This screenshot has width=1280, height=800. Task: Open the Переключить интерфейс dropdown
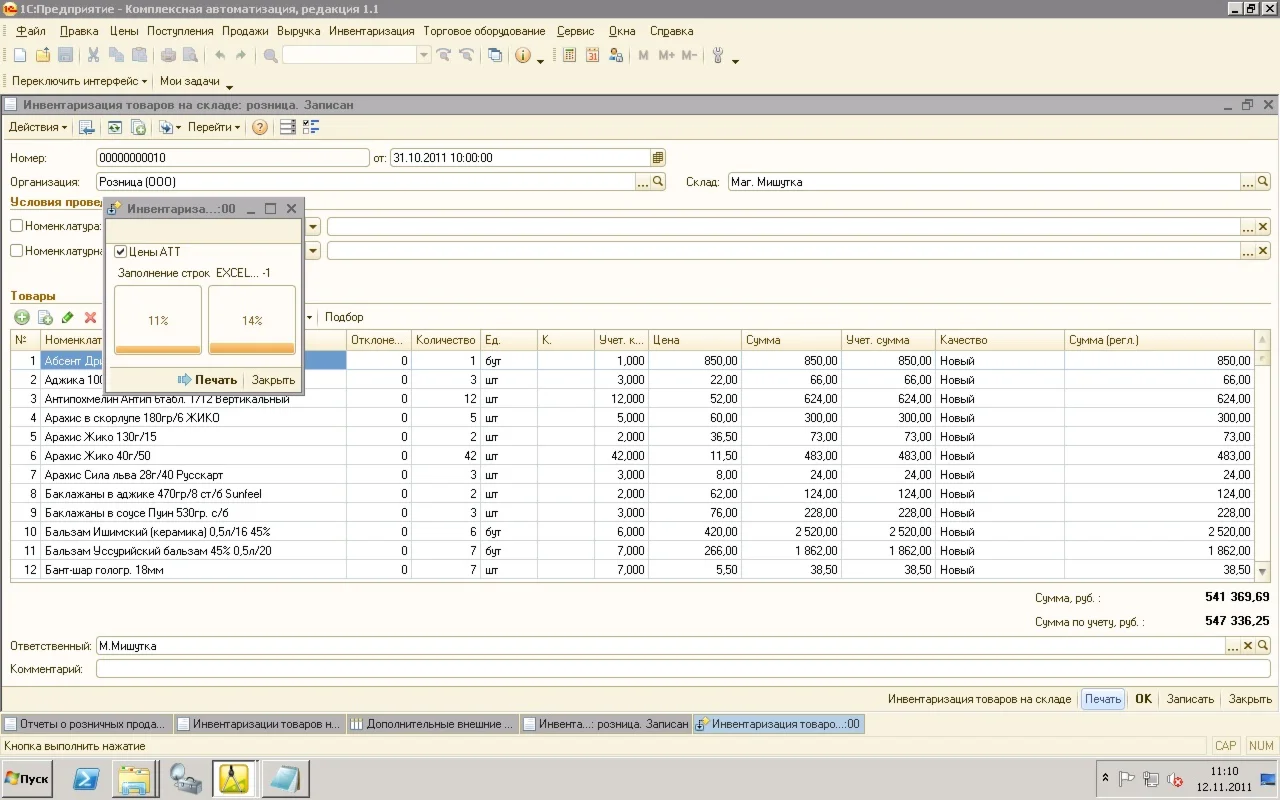(79, 81)
